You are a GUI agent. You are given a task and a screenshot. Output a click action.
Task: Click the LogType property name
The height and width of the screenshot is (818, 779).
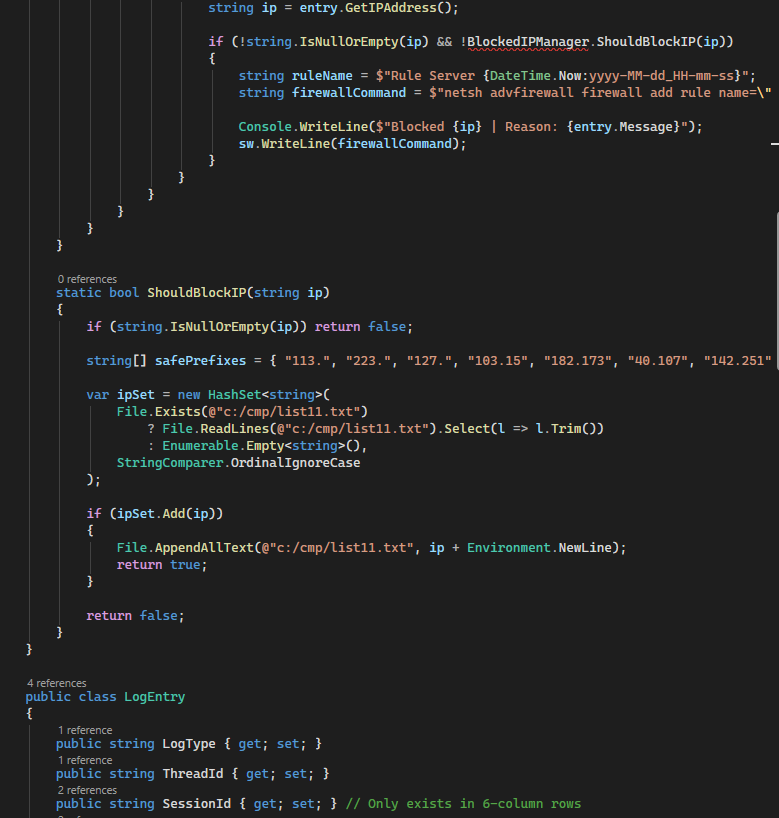tap(189, 744)
